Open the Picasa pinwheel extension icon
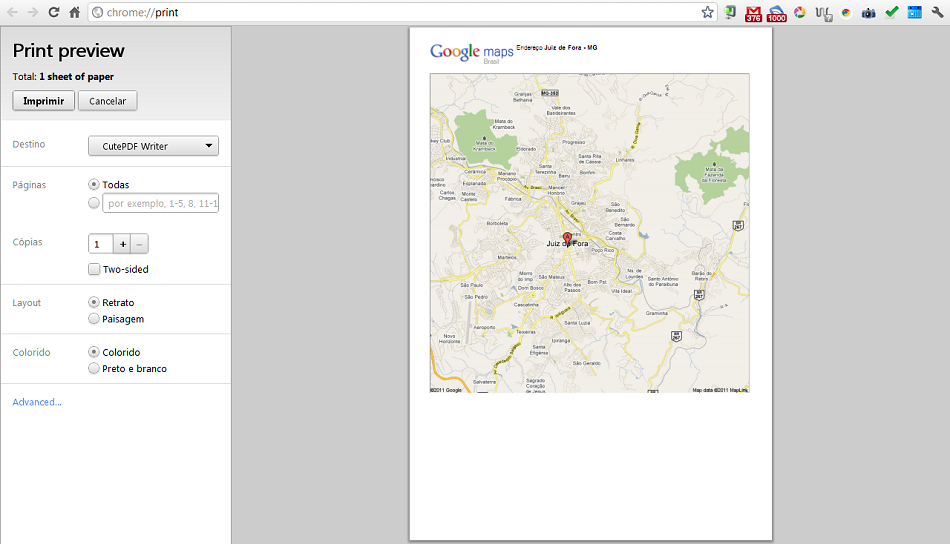Image resolution: width=950 pixels, height=544 pixels. (x=800, y=13)
